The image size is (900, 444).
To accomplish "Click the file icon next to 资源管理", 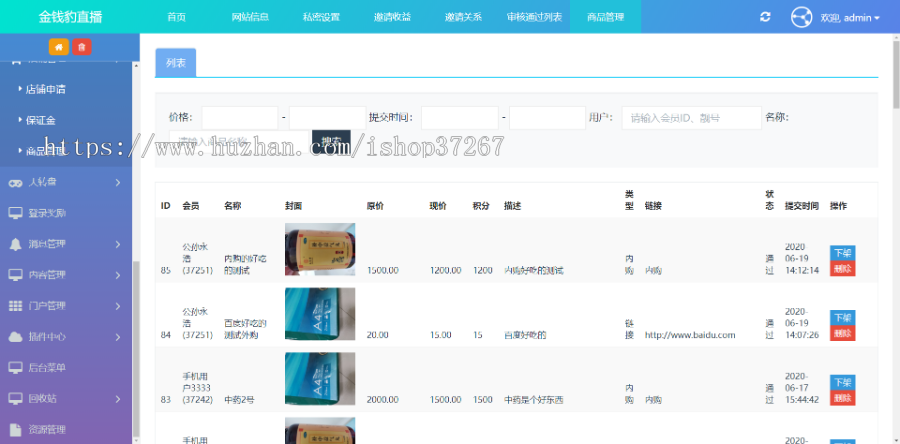I will click(x=15, y=430).
